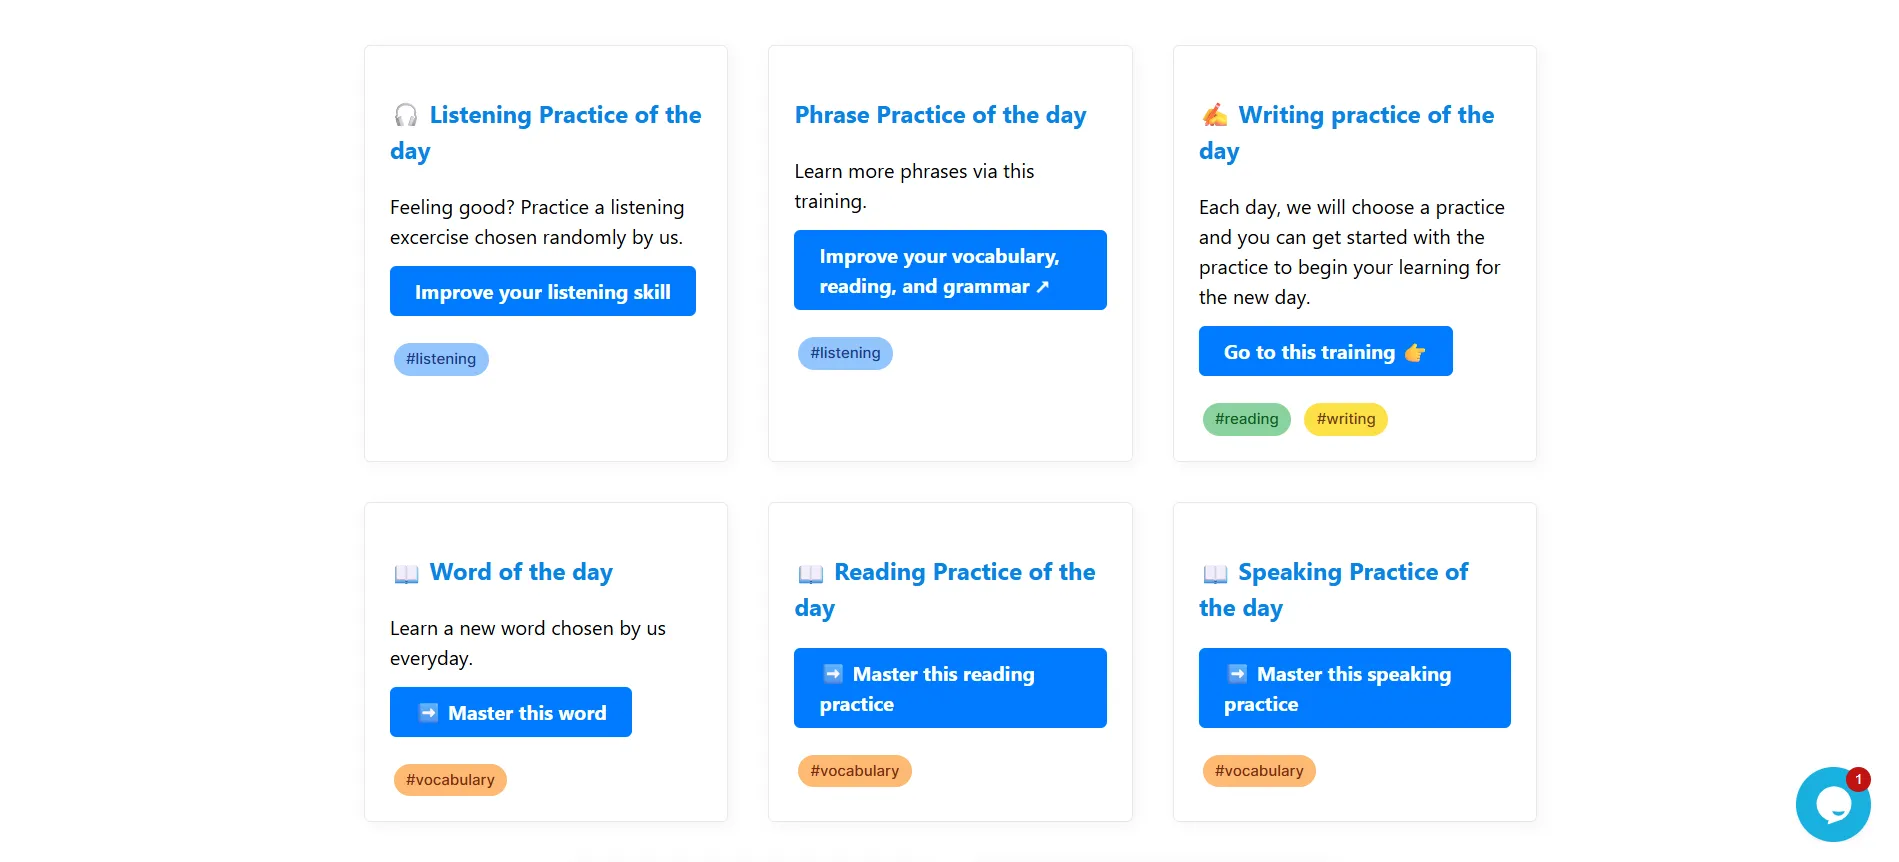Click the Listening Practice of the day title
The width and height of the screenshot is (1899, 862).
tap(545, 132)
